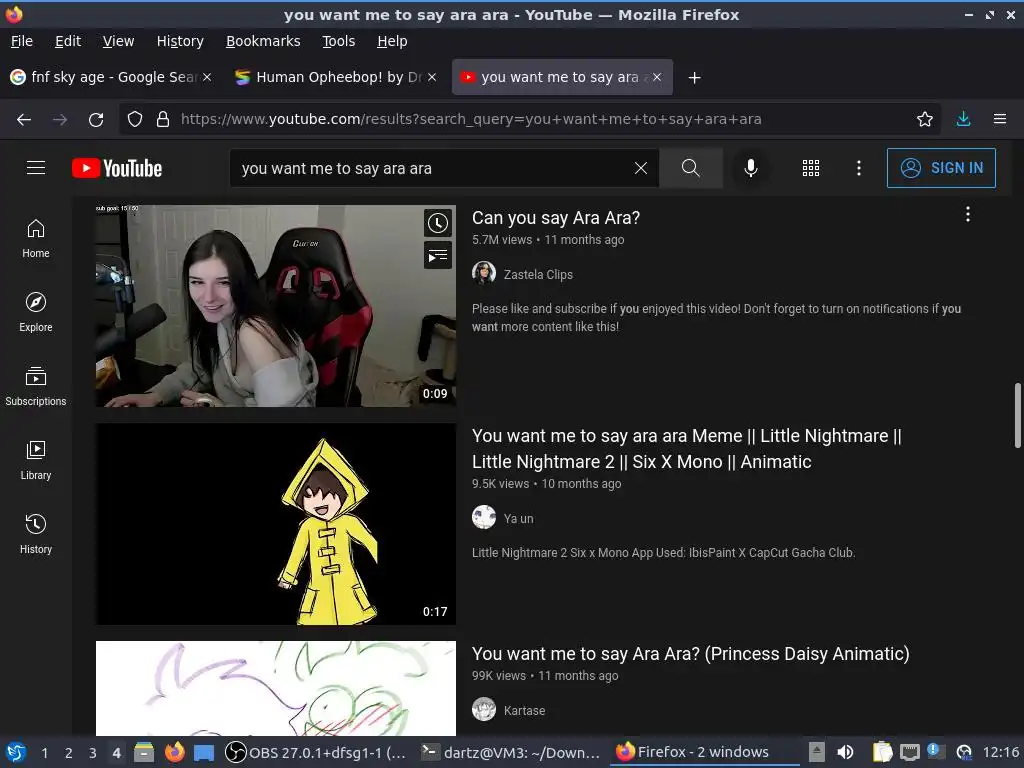Open the Firefox application menu

pos(1000,120)
